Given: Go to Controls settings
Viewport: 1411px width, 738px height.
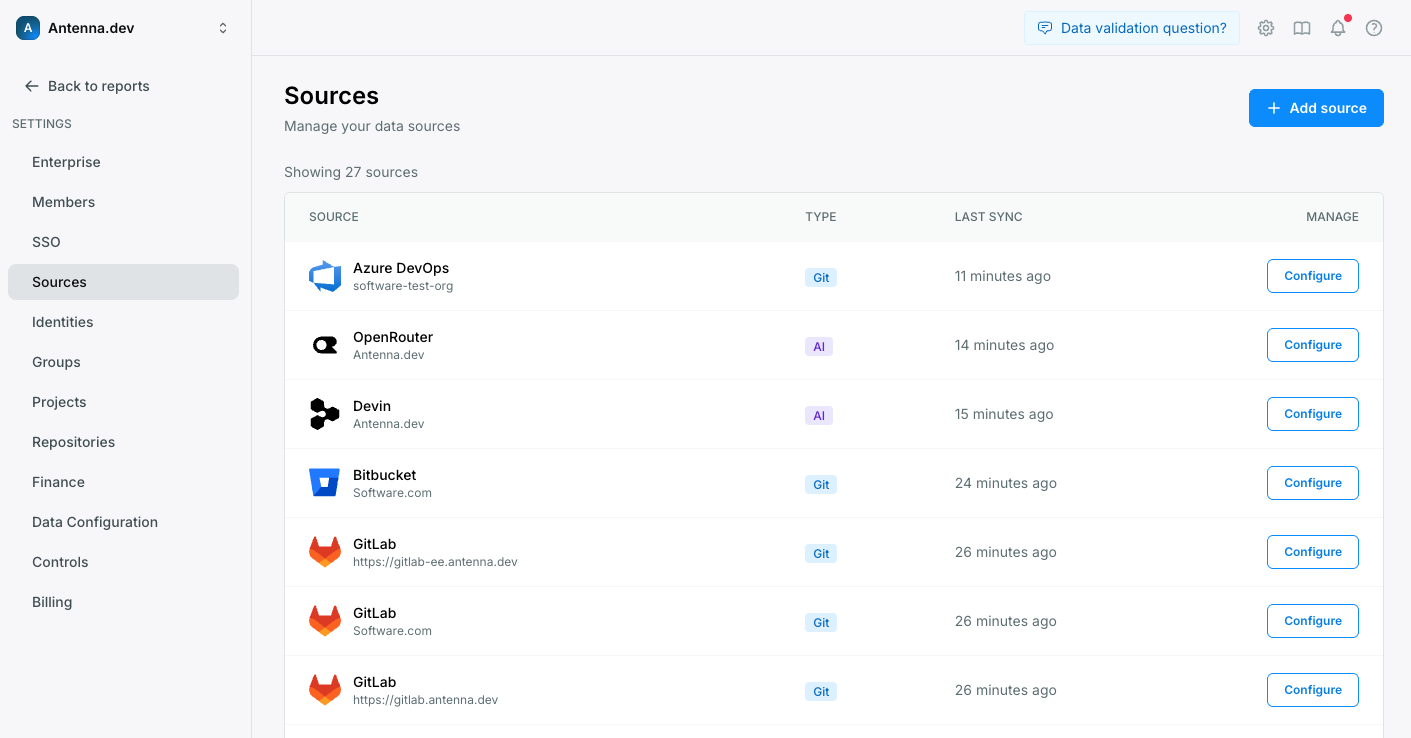Looking at the screenshot, I should pos(123,562).
